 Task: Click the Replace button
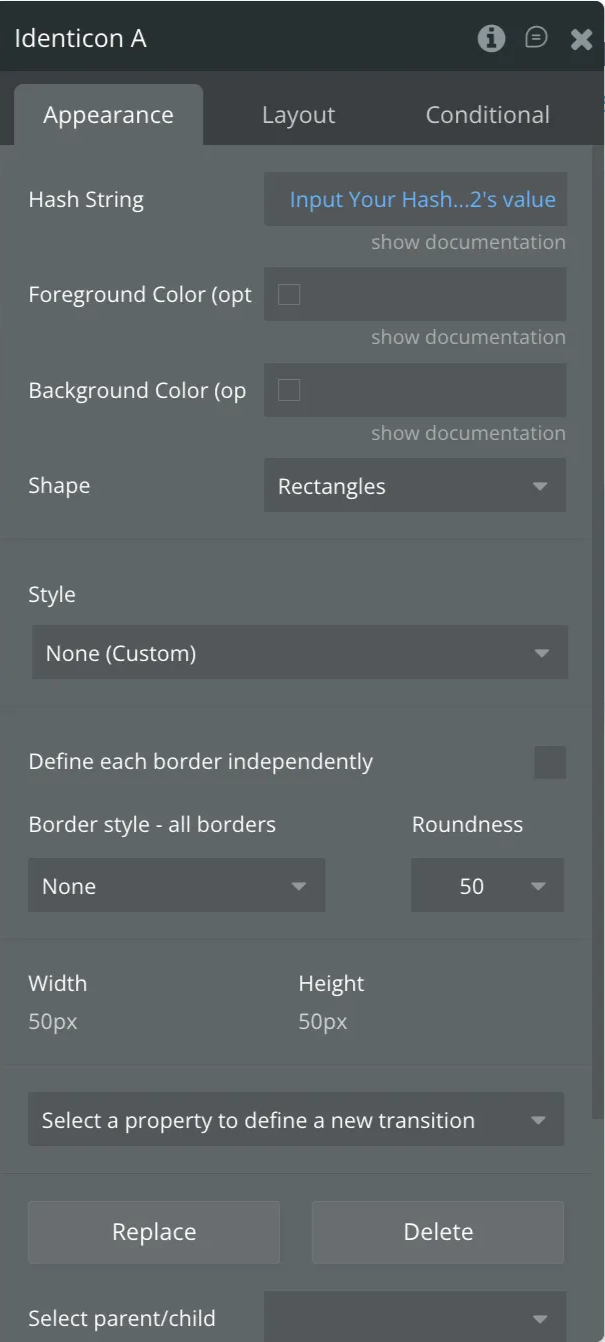[x=154, y=1232]
